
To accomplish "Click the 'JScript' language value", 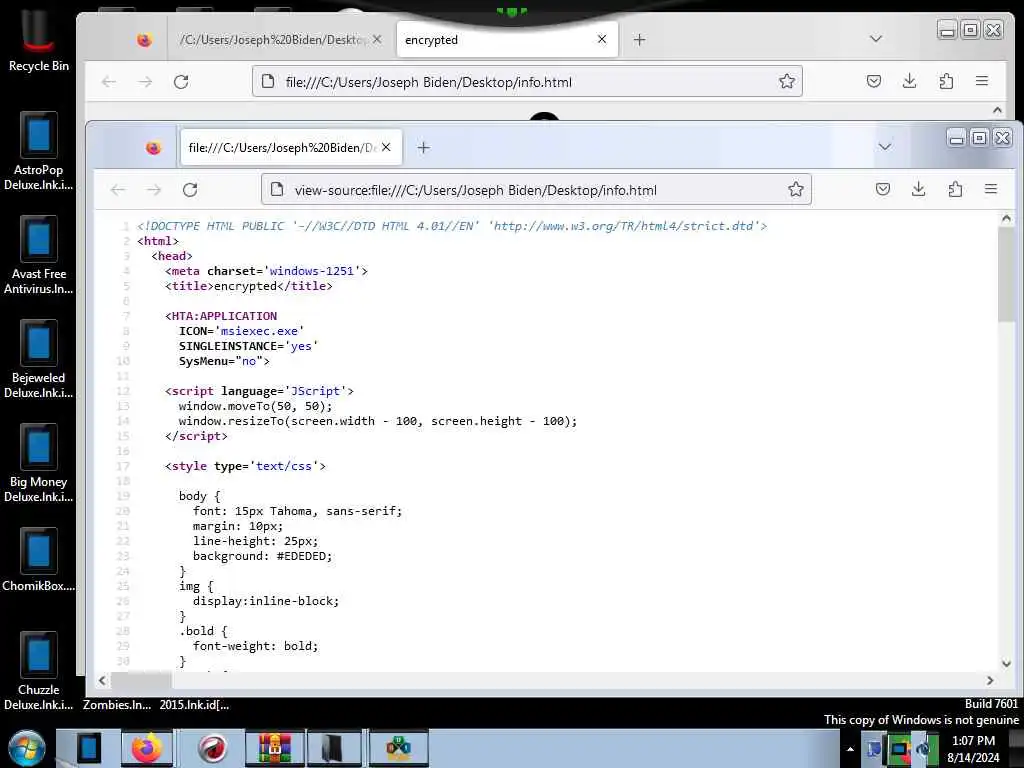I will pyautogui.click(x=315, y=391).
